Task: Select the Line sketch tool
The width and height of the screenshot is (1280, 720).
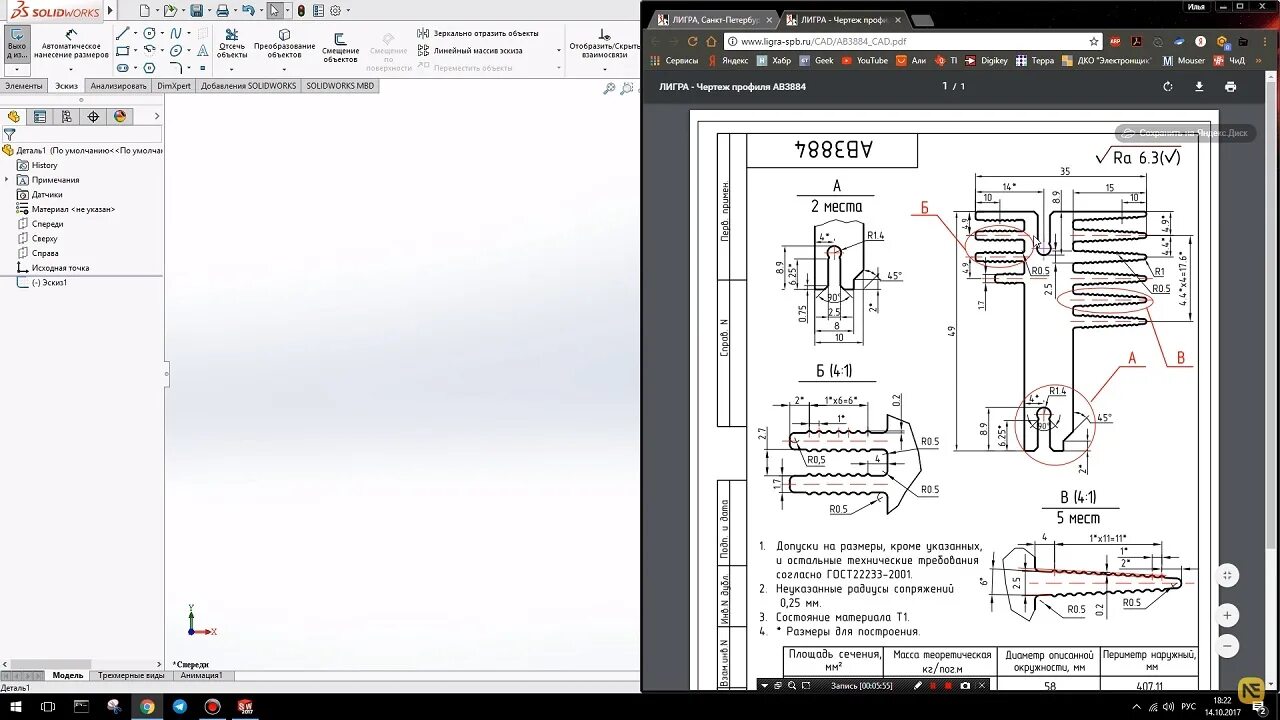Action: click(x=123, y=33)
